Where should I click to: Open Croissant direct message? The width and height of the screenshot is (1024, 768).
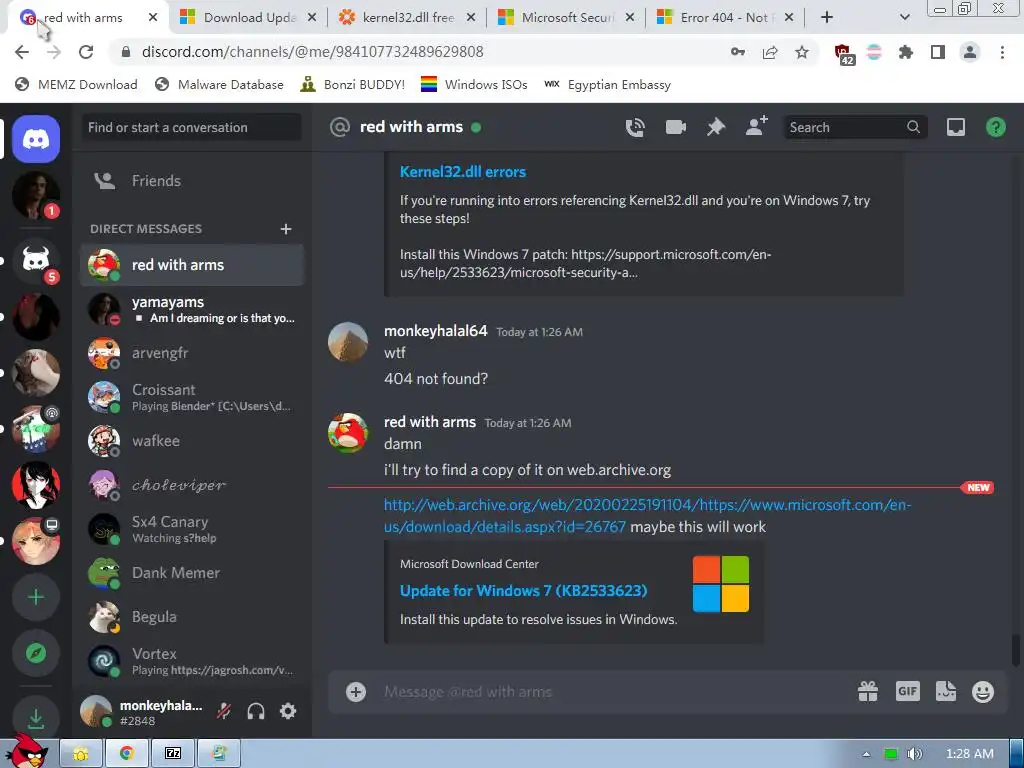(x=191, y=397)
